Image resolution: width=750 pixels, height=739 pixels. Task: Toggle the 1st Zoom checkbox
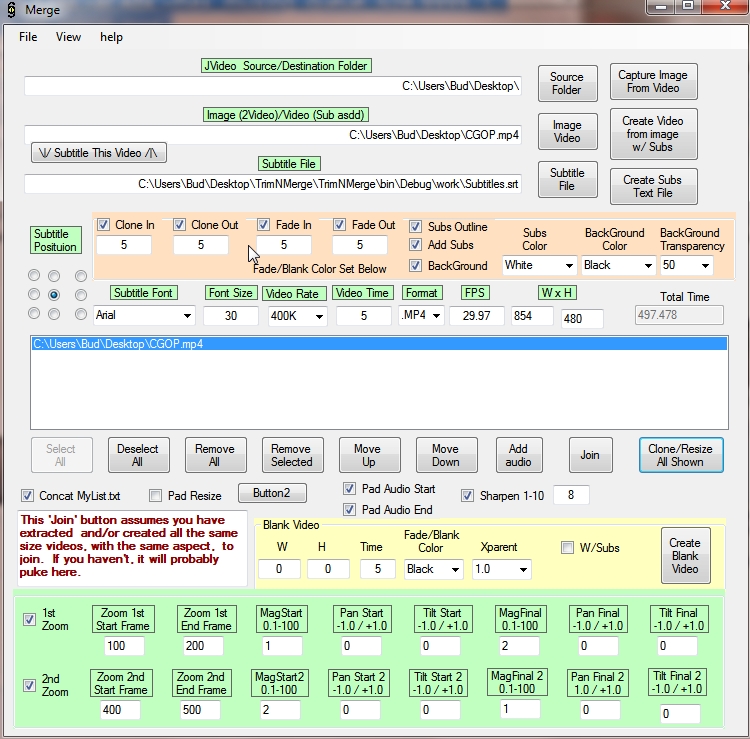pos(29,619)
